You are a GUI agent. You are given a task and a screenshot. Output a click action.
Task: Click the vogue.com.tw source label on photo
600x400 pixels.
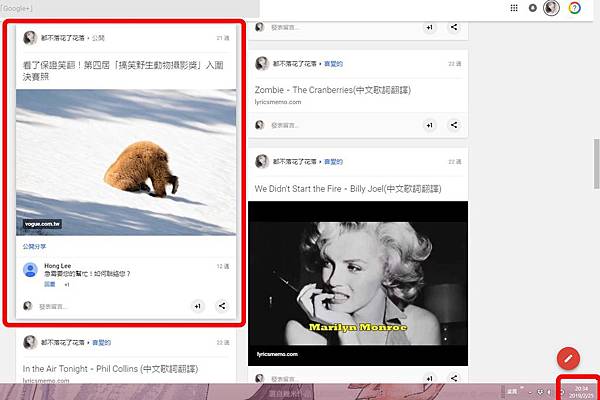42,224
